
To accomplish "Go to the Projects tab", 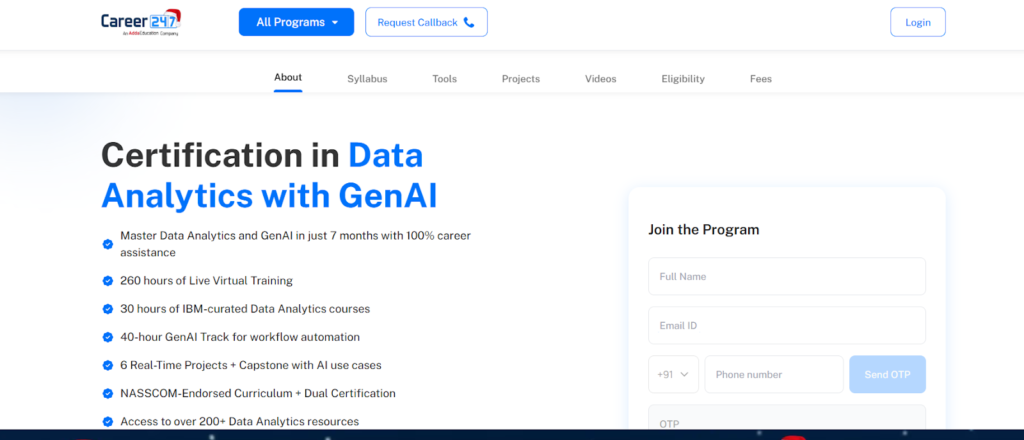I will pos(521,79).
